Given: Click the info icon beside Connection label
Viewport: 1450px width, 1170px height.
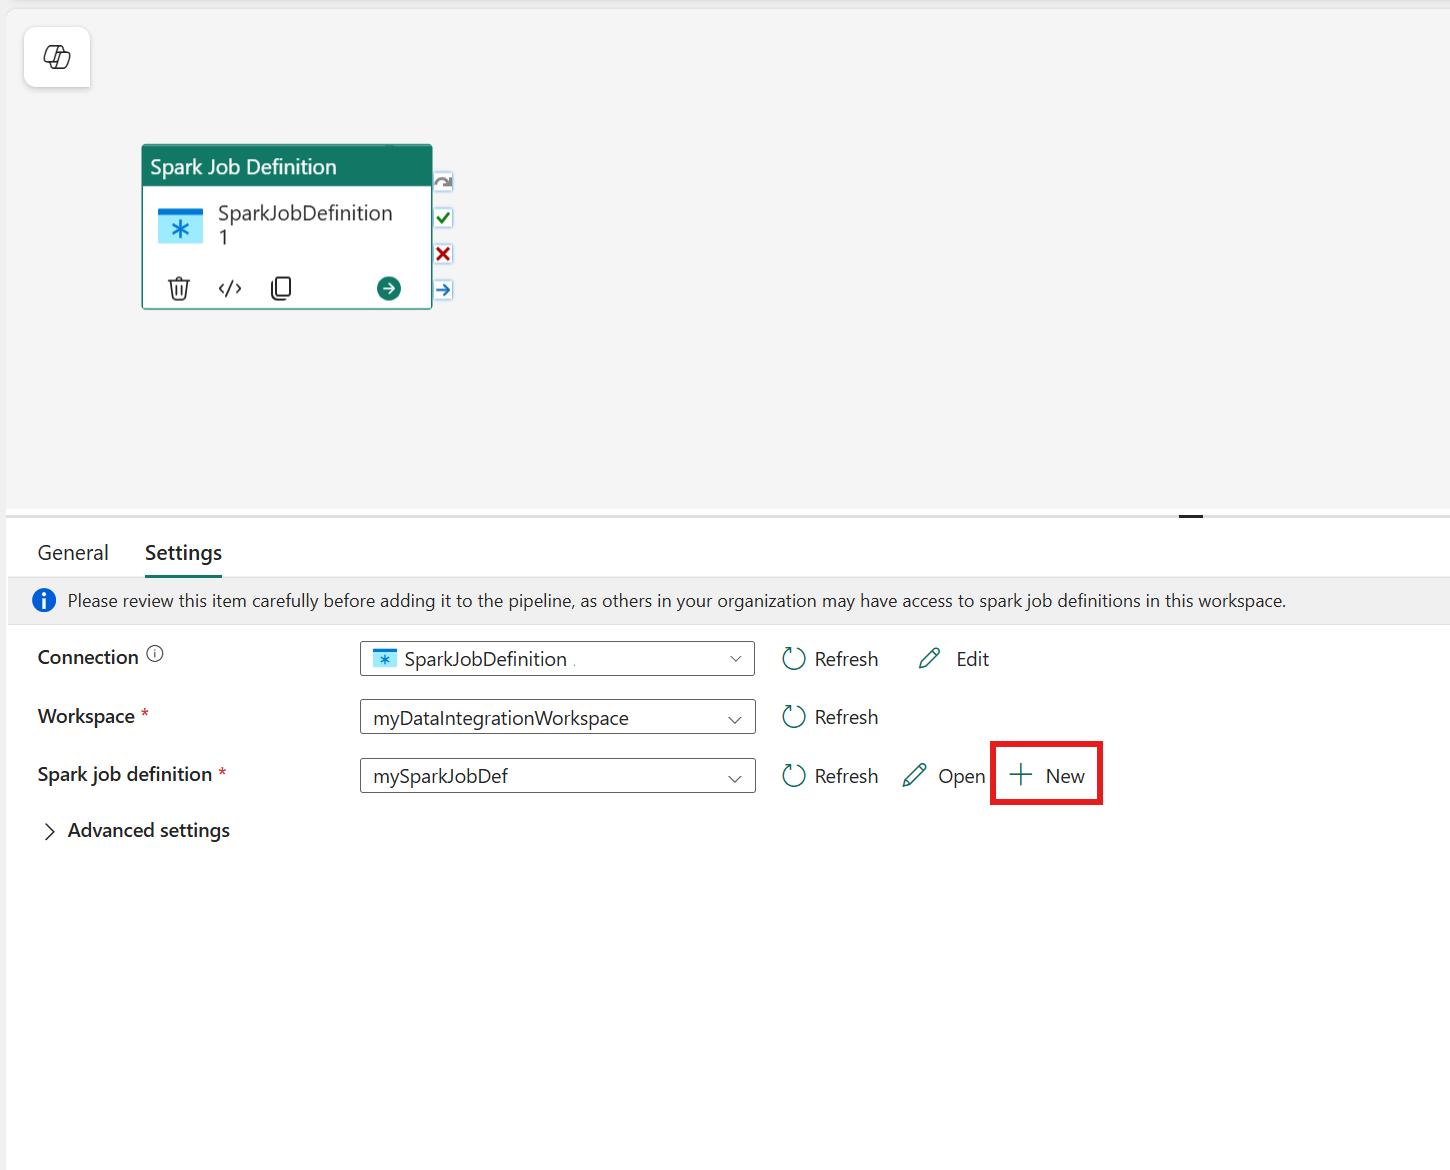Looking at the screenshot, I should click(x=155, y=654).
